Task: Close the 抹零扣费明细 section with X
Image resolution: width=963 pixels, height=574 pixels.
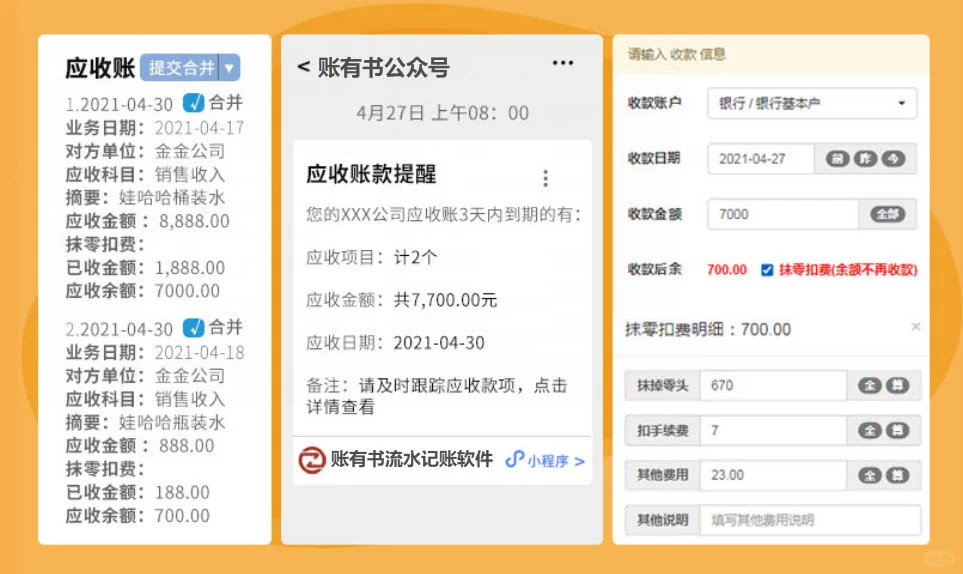Action: [x=916, y=327]
